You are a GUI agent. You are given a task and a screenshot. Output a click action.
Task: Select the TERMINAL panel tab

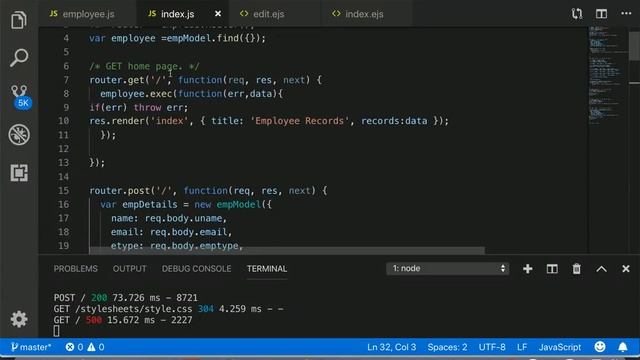(x=267, y=269)
